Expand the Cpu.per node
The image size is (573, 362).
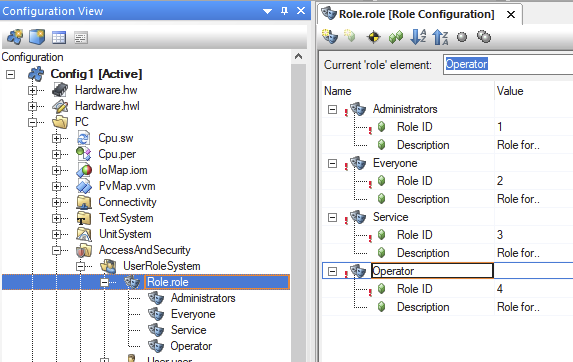(56, 155)
